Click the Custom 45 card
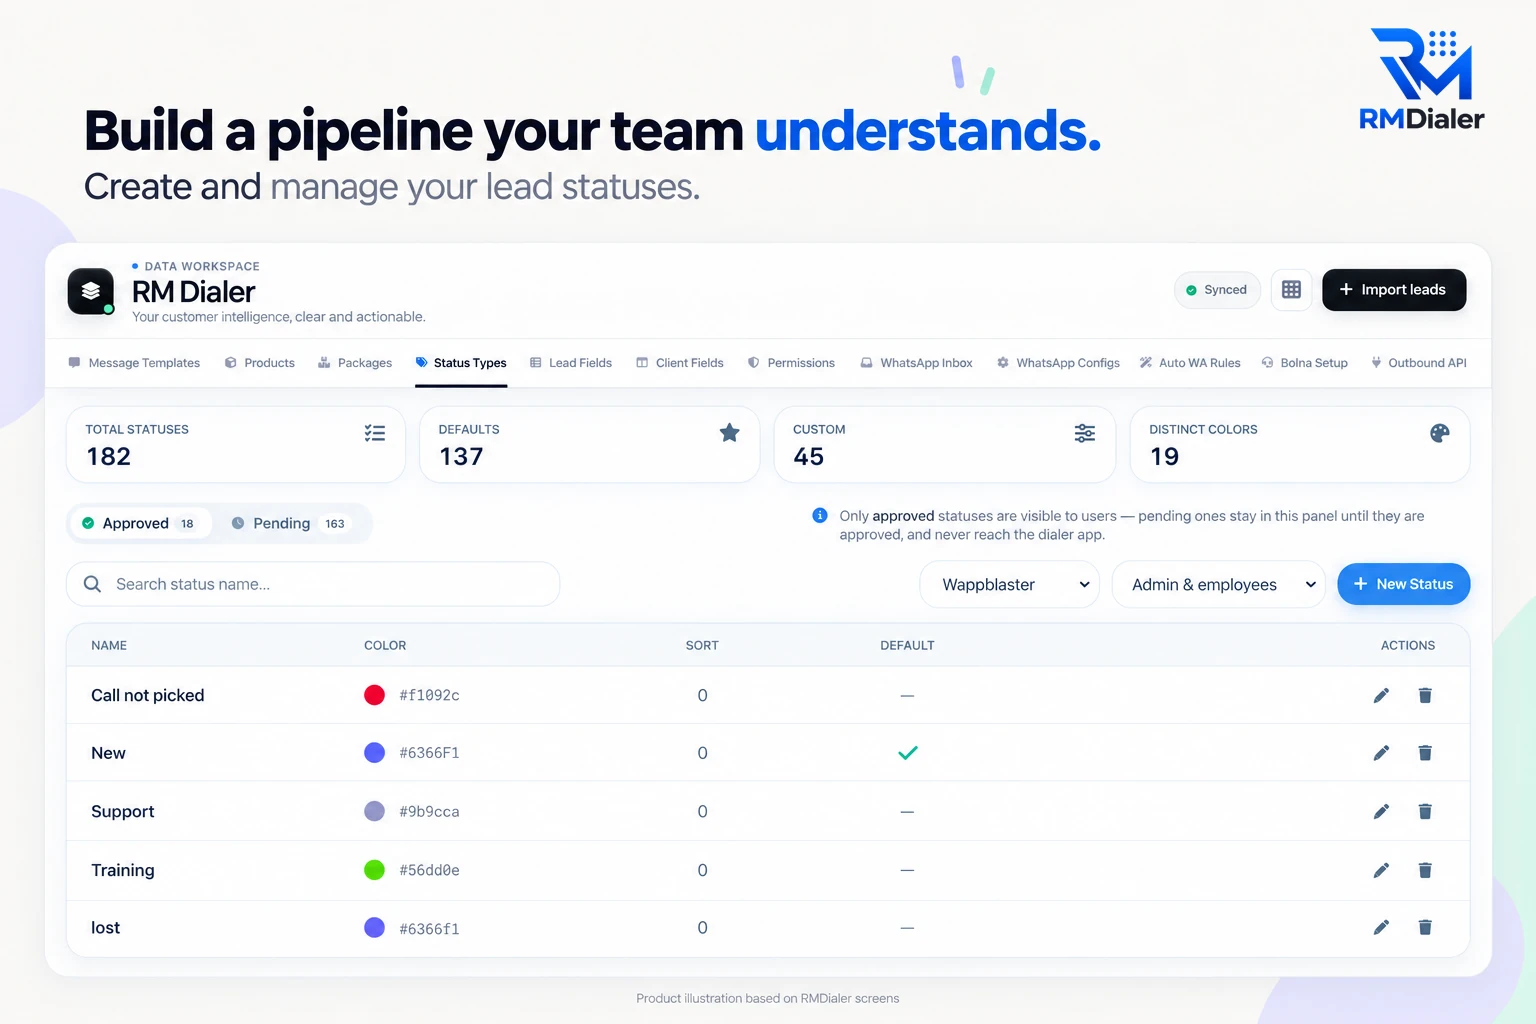The height and width of the screenshot is (1024, 1536). coord(945,444)
